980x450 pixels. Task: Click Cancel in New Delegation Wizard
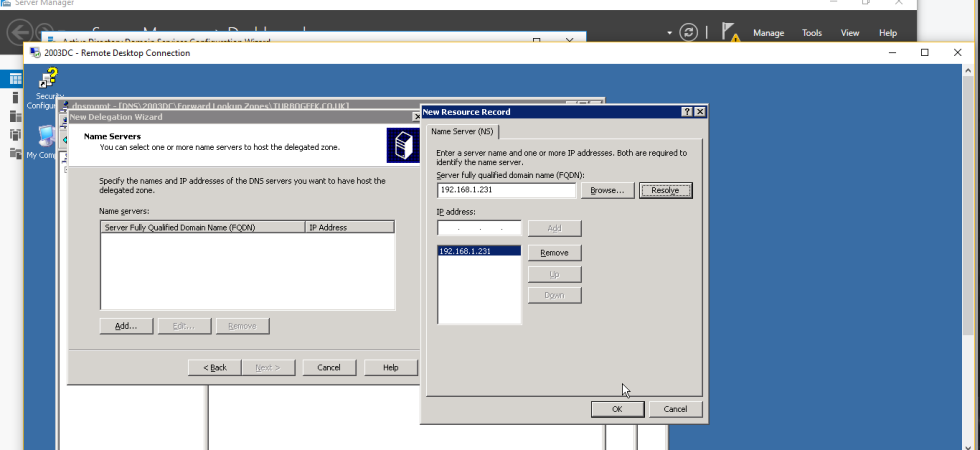point(329,368)
